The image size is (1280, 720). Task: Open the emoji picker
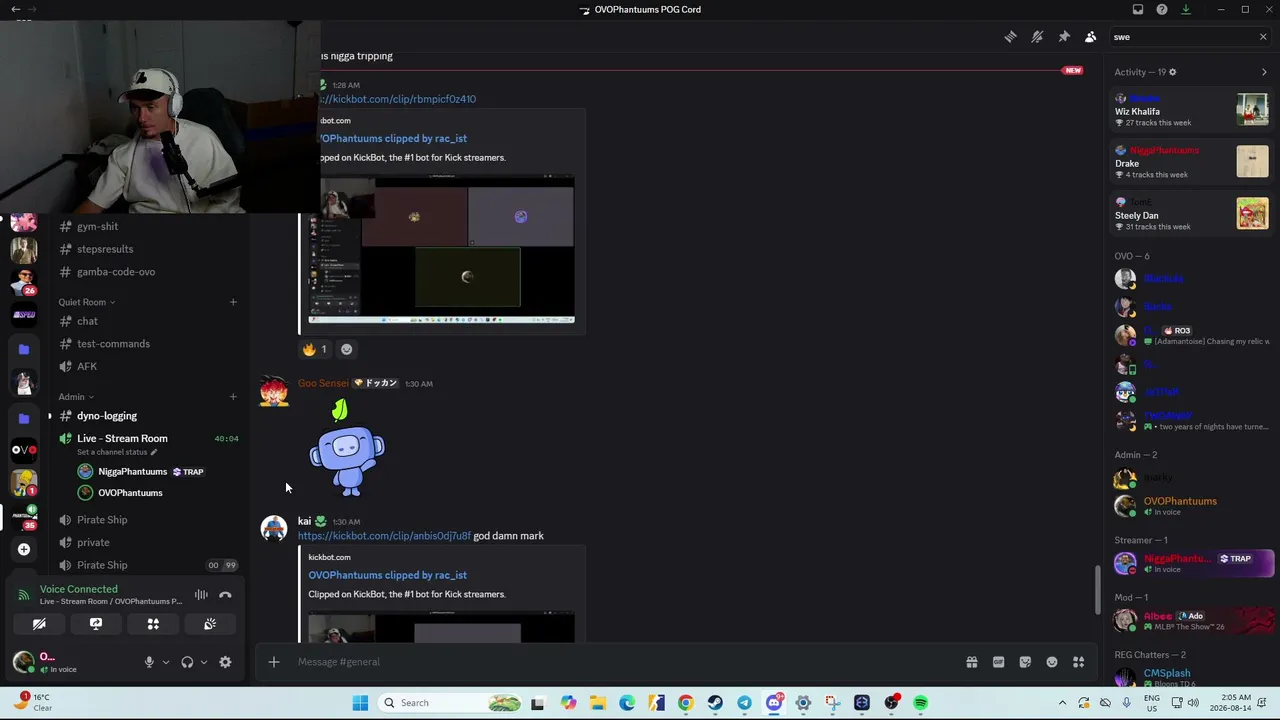coord(1052,662)
